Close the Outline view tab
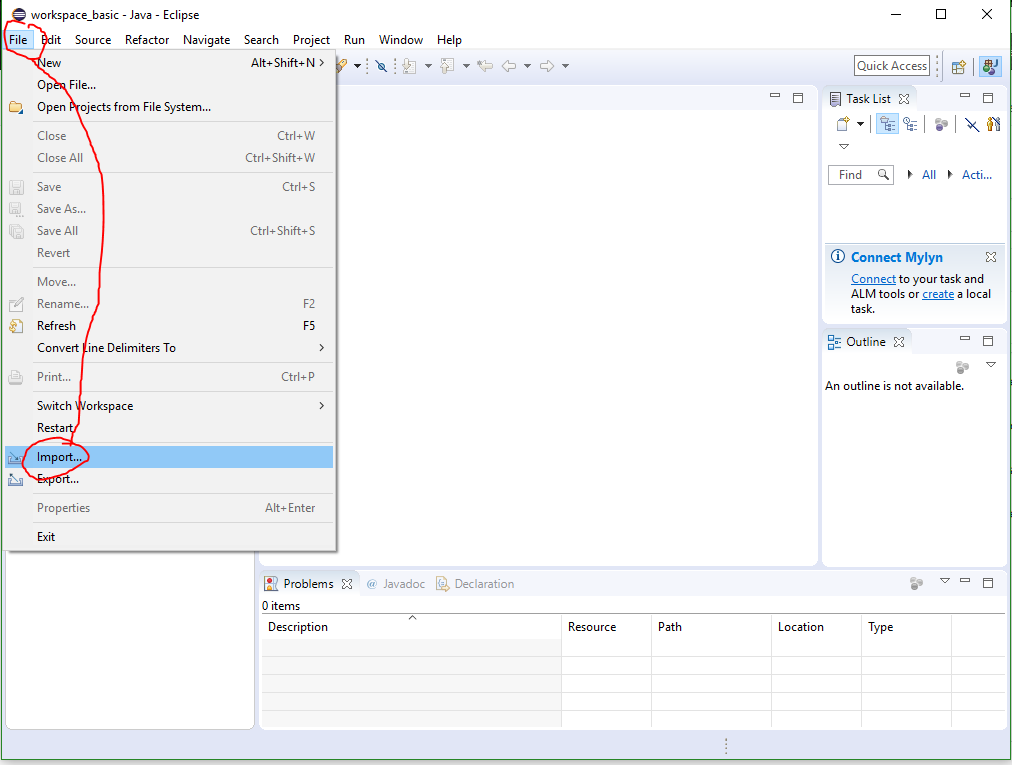Viewport: 1012px width, 765px height. click(x=898, y=342)
